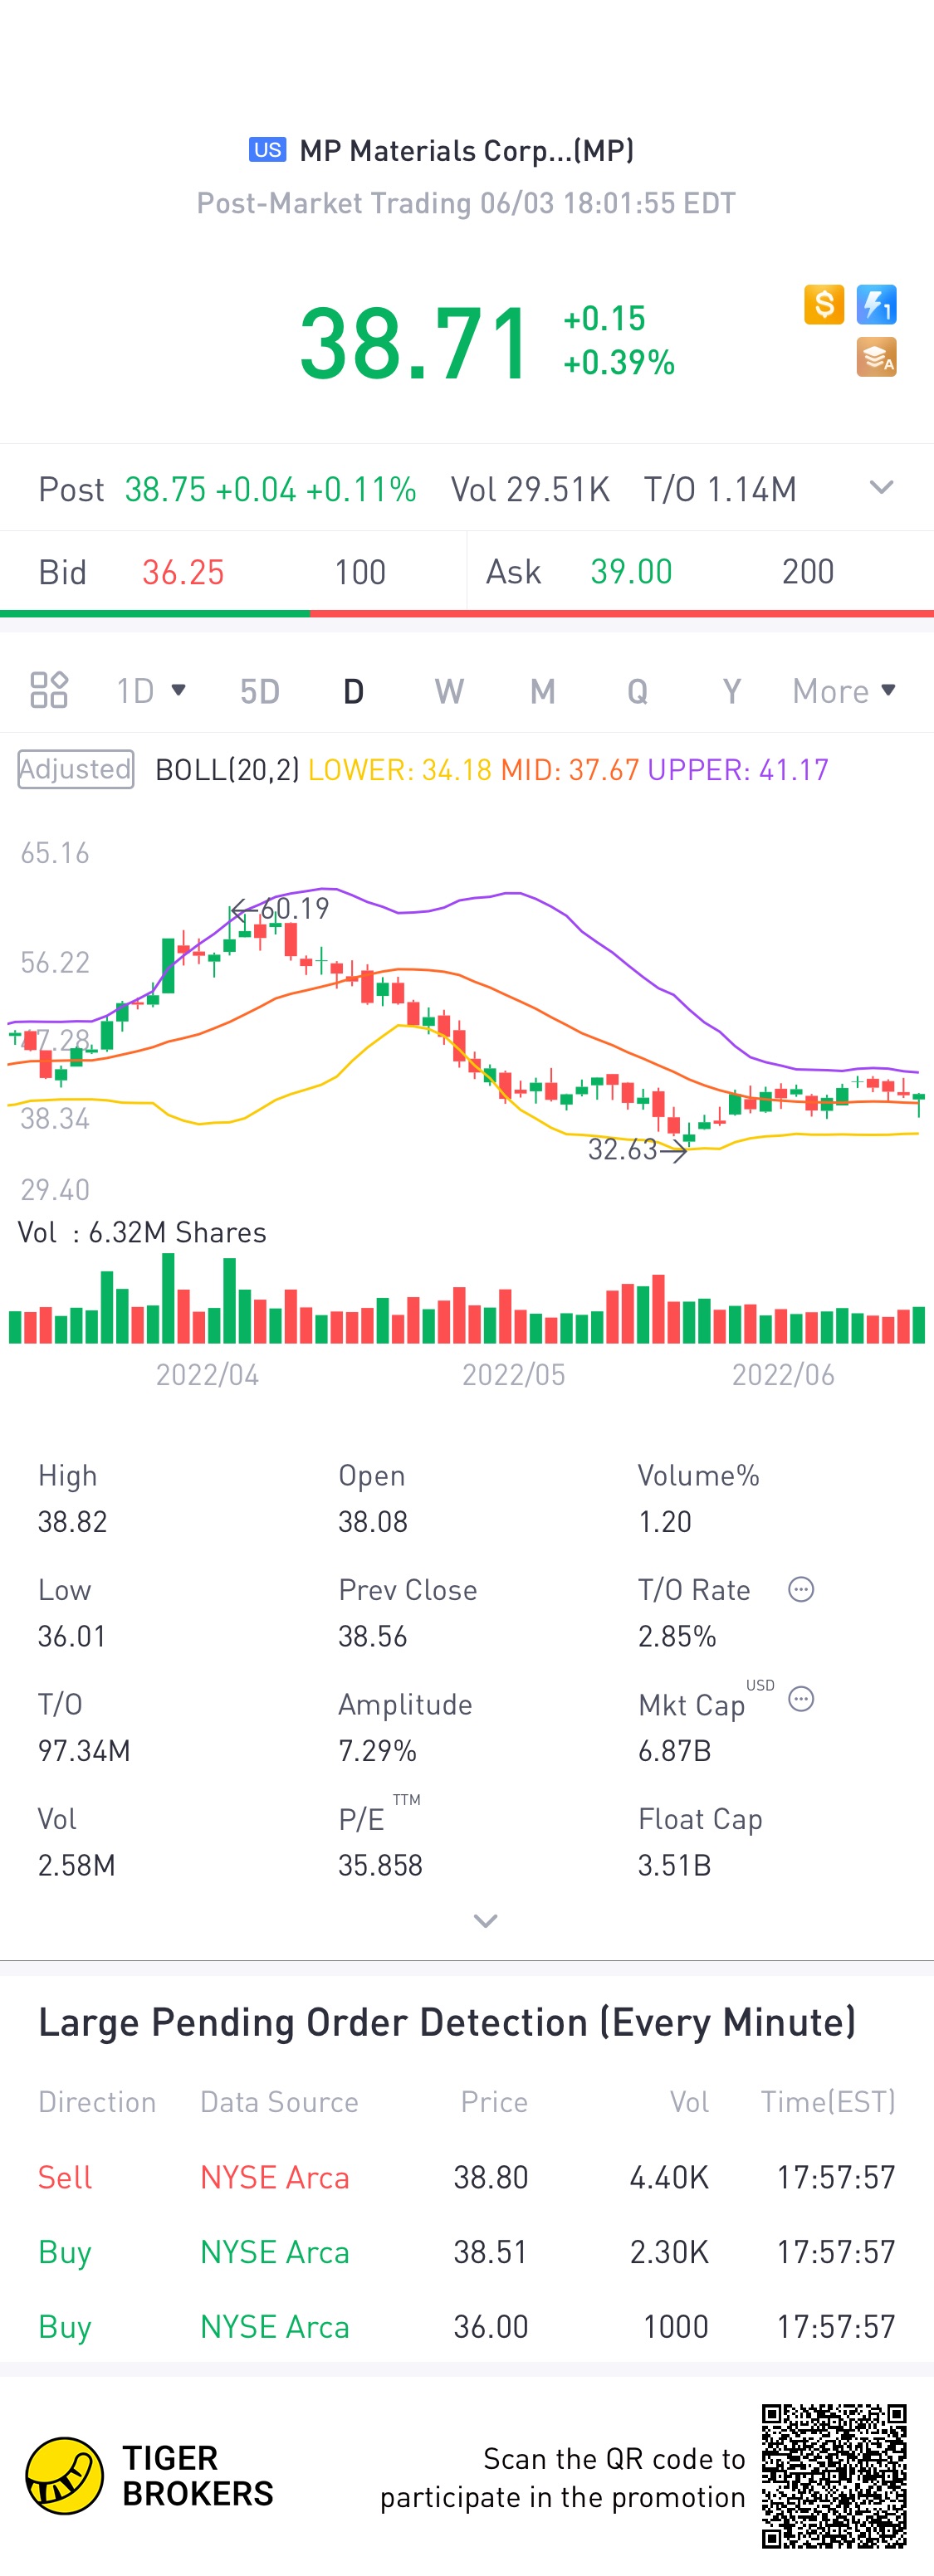Tap the High value 38.82
Screen dimensions: 934x2576
point(72,1522)
